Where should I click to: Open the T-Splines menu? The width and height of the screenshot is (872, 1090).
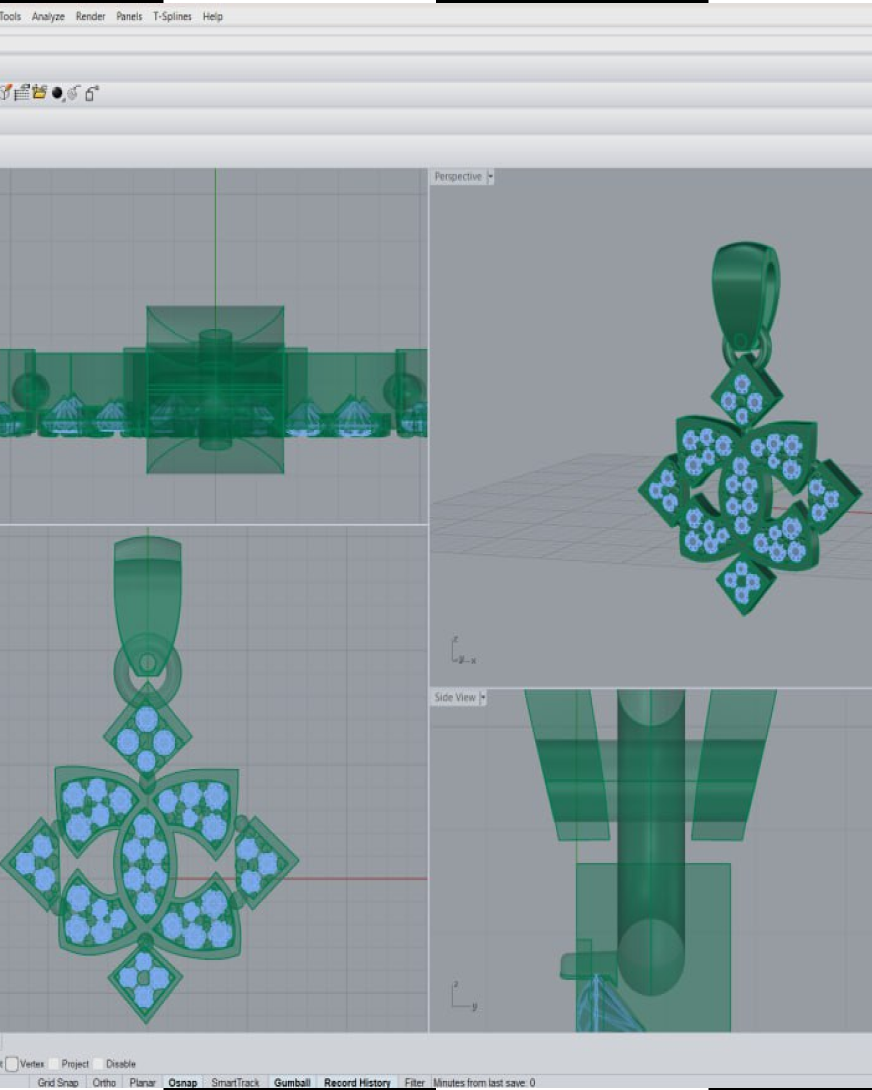pyautogui.click(x=172, y=17)
